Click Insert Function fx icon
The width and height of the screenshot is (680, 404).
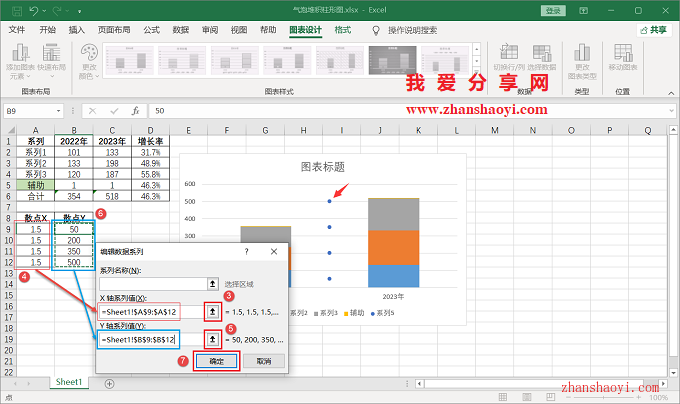tap(135, 111)
